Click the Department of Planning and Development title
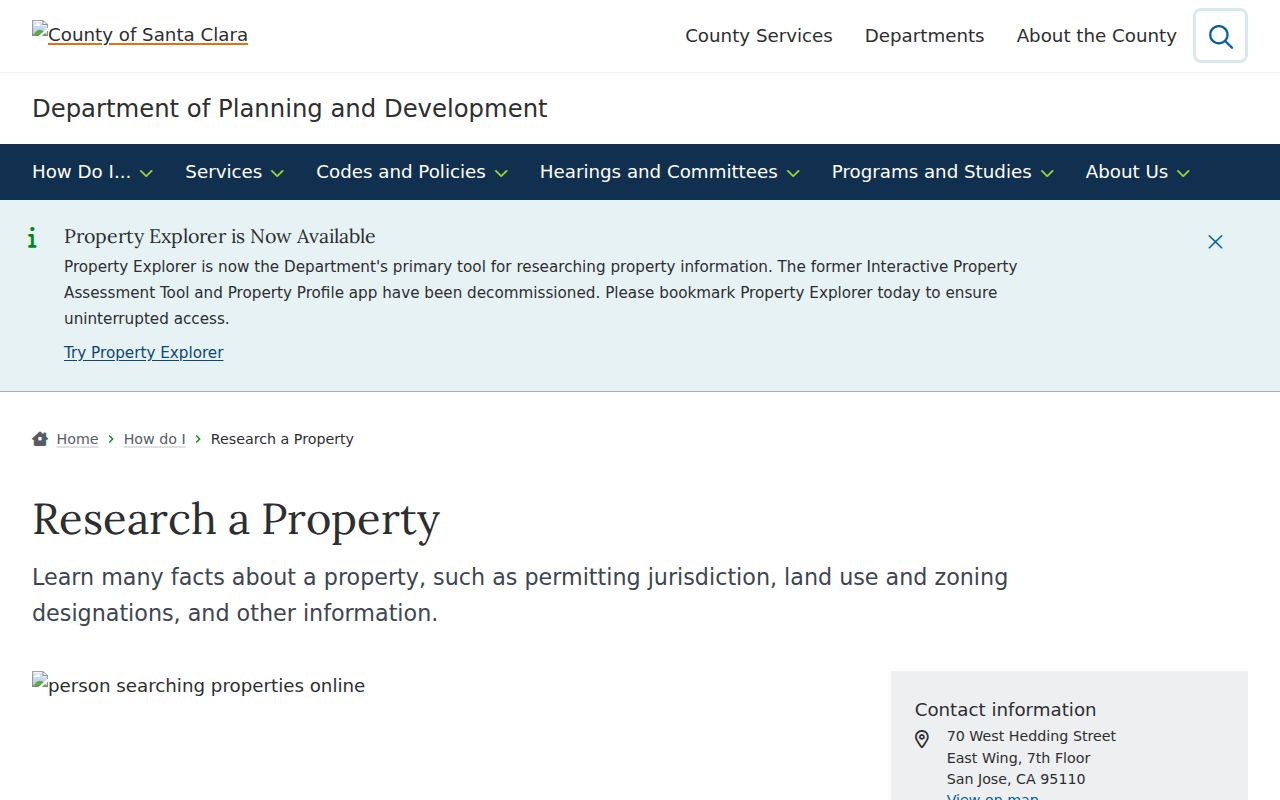Screen dimensions: 1280x800 (x=290, y=108)
